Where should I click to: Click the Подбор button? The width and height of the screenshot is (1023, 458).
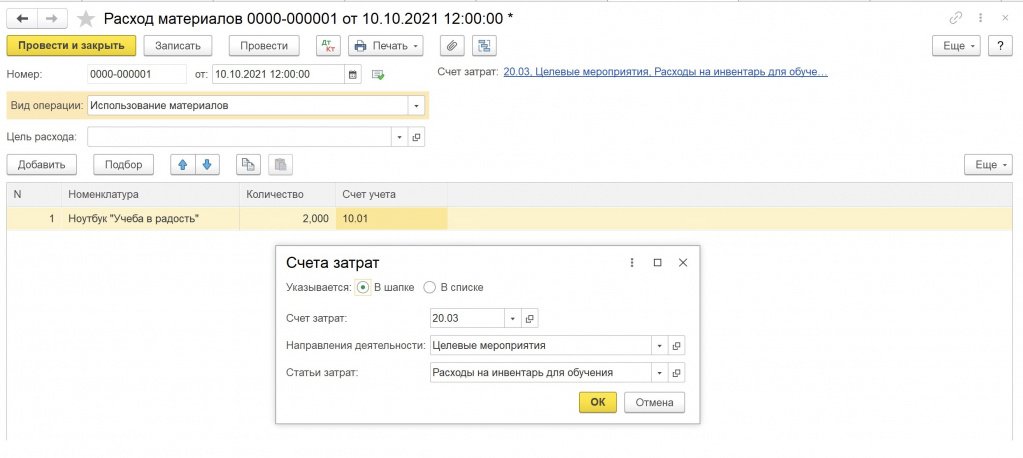pyautogui.click(x=125, y=165)
